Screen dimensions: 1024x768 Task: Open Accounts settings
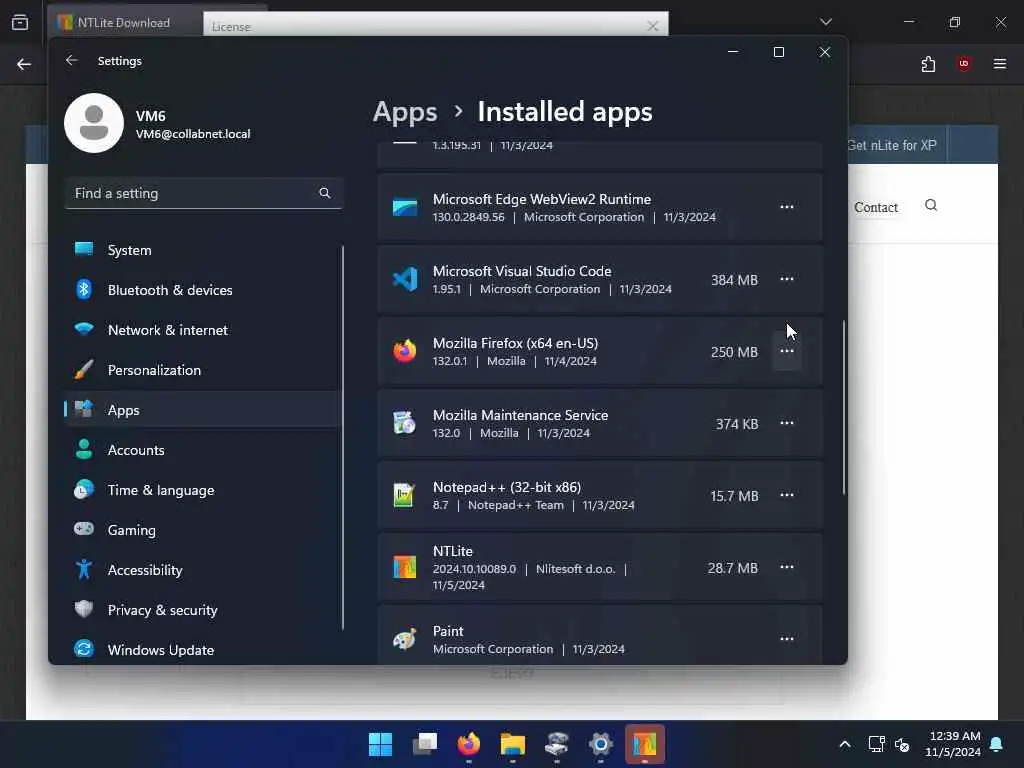(202, 450)
